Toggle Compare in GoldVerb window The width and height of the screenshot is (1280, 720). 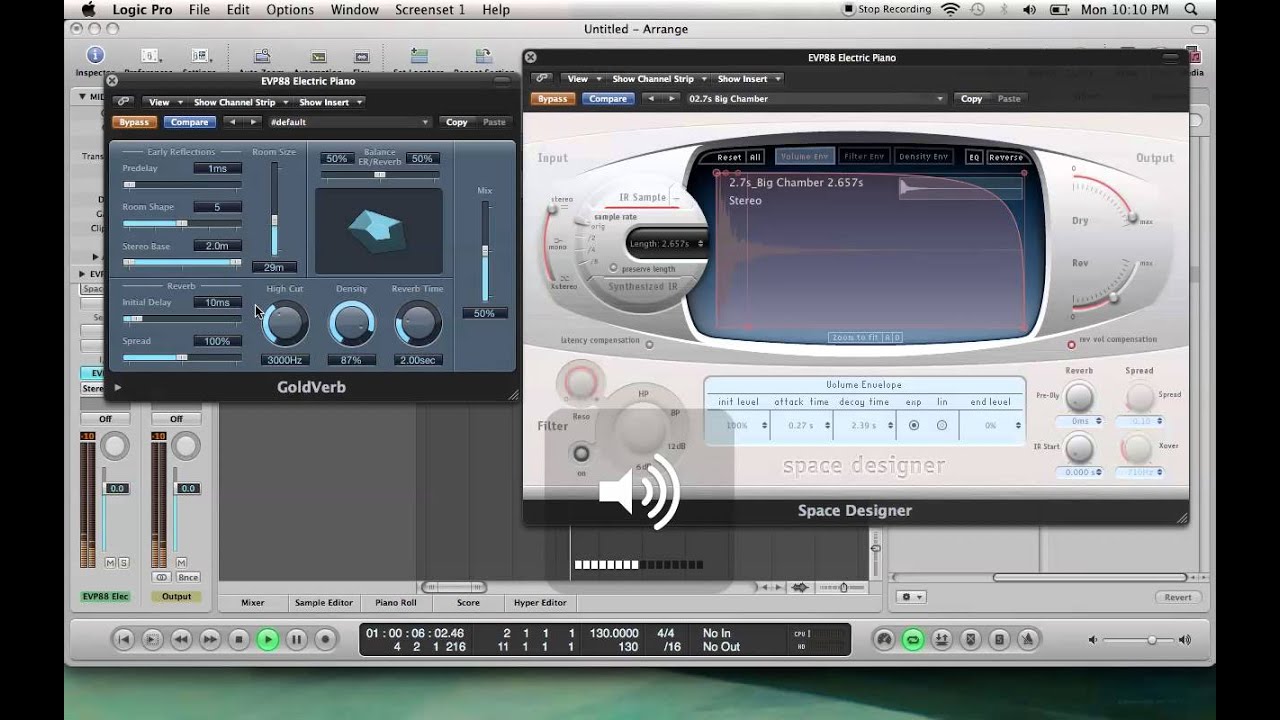pyautogui.click(x=189, y=122)
